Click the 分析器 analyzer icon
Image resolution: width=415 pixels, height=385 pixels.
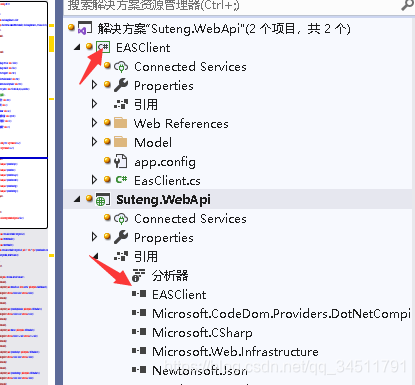click(x=138, y=276)
